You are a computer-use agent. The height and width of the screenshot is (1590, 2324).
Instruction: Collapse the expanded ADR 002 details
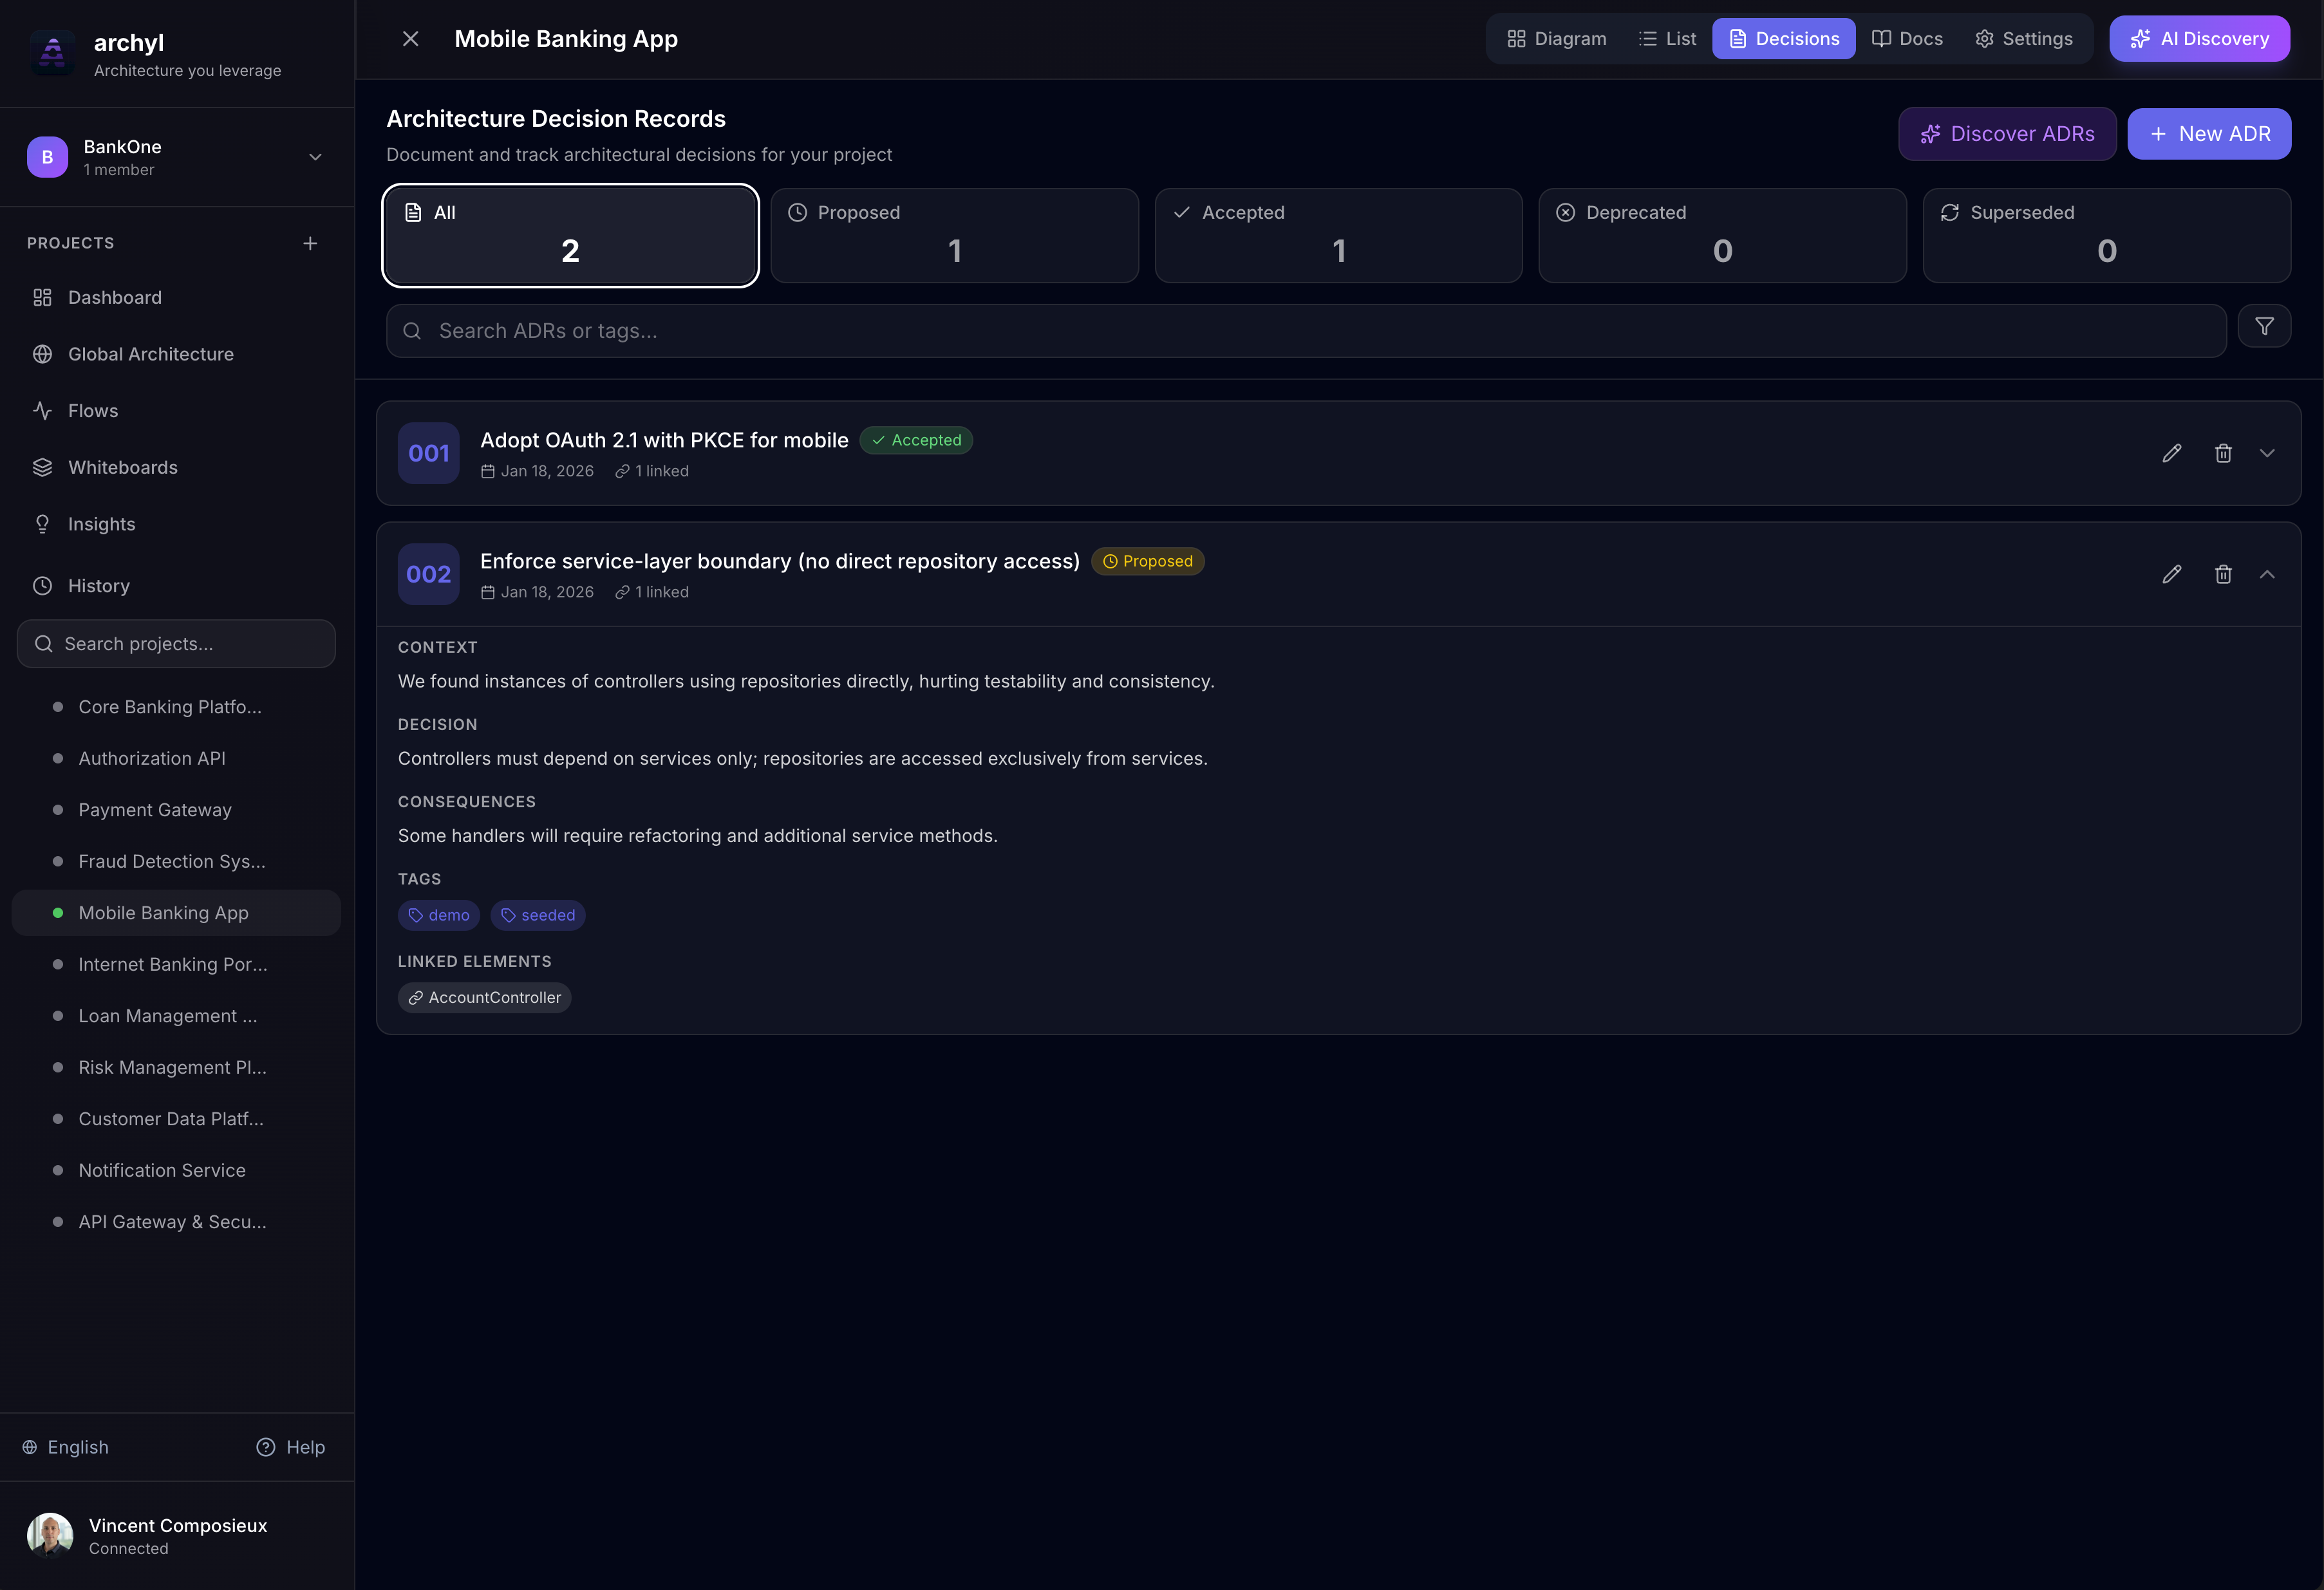tap(2267, 574)
